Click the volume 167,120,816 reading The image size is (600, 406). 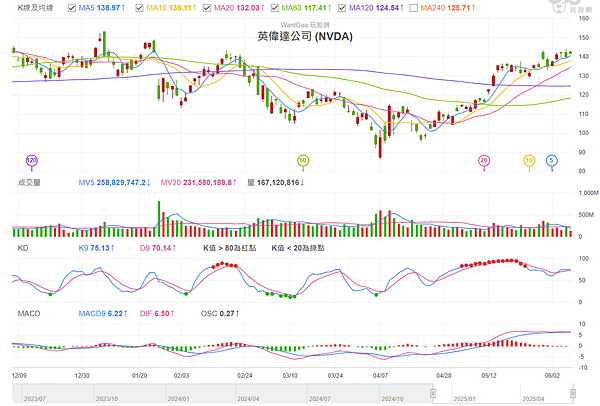(x=276, y=183)
